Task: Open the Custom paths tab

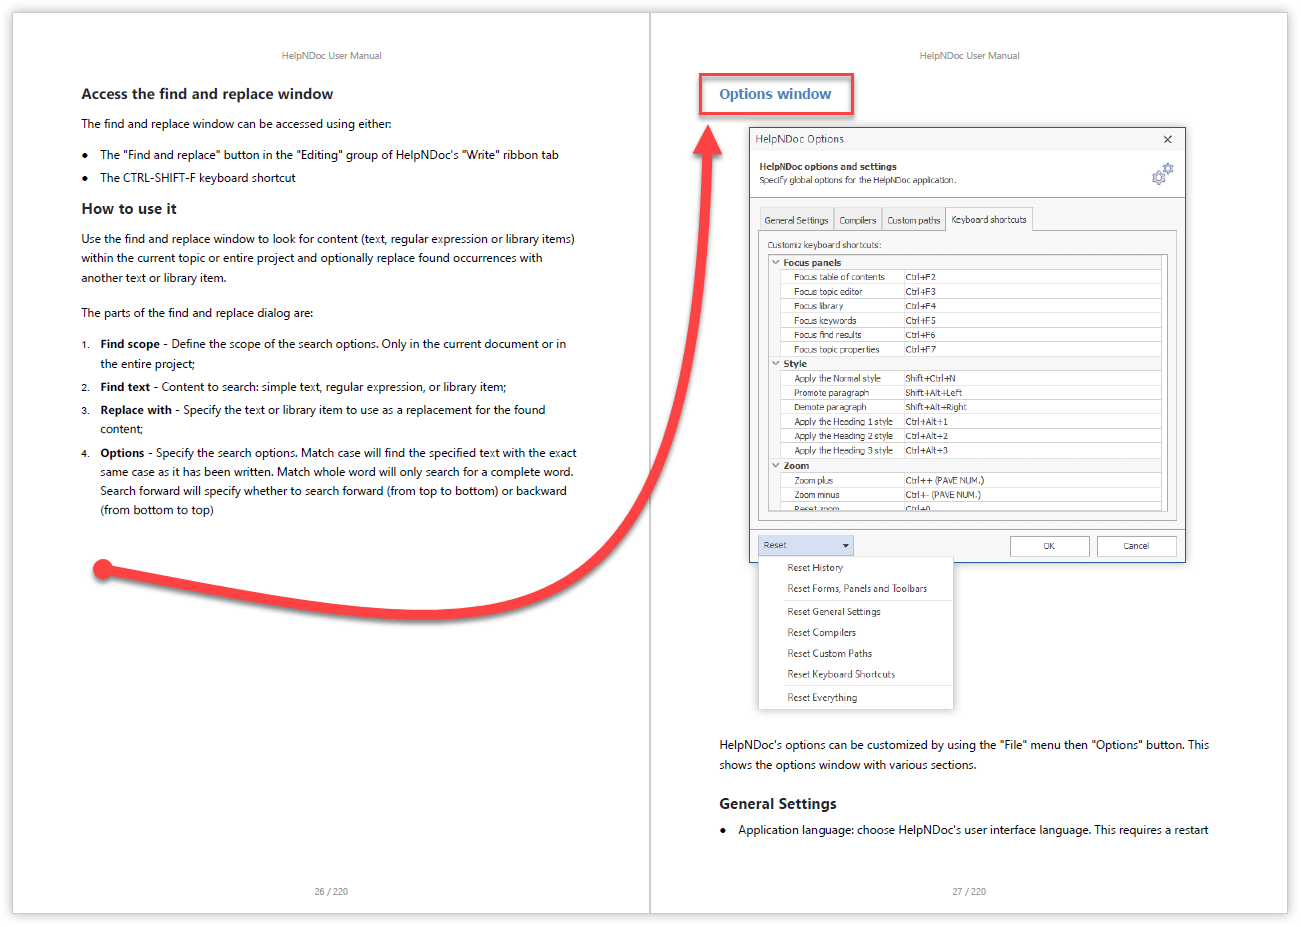Action: [913, 220]
